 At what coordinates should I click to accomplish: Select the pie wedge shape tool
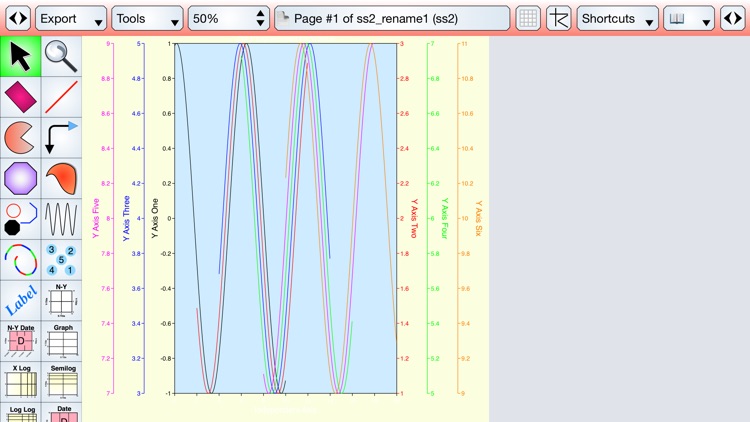click(21, 138)
